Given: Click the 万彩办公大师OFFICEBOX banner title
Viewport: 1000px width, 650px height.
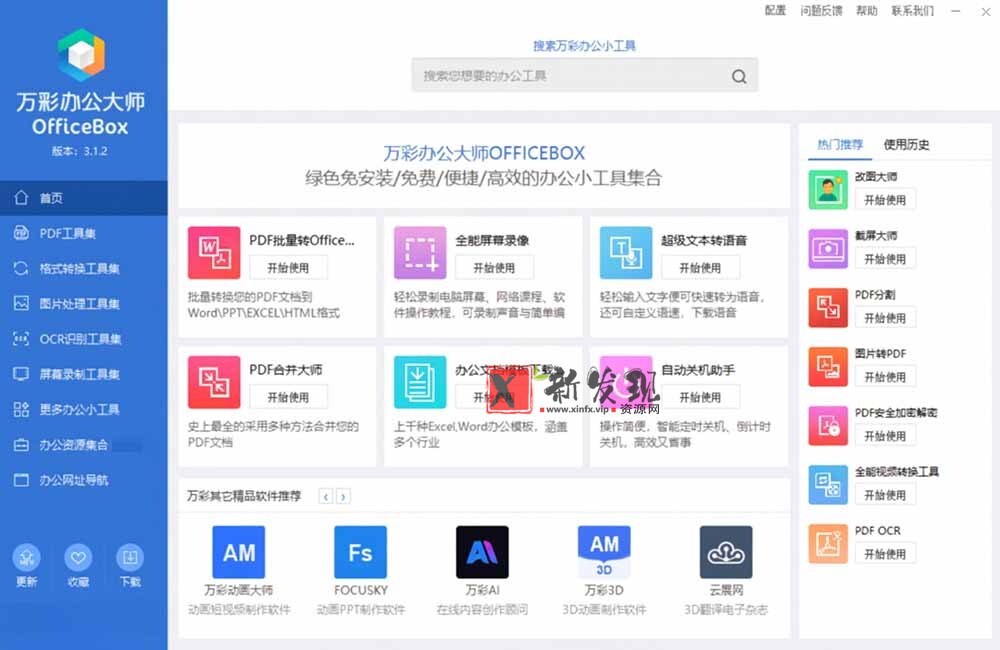Looking at the screenshot, I should tap(484, 153).
